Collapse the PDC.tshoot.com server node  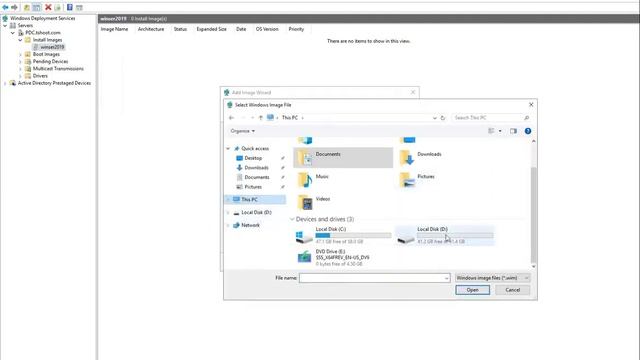click(13, 33)
